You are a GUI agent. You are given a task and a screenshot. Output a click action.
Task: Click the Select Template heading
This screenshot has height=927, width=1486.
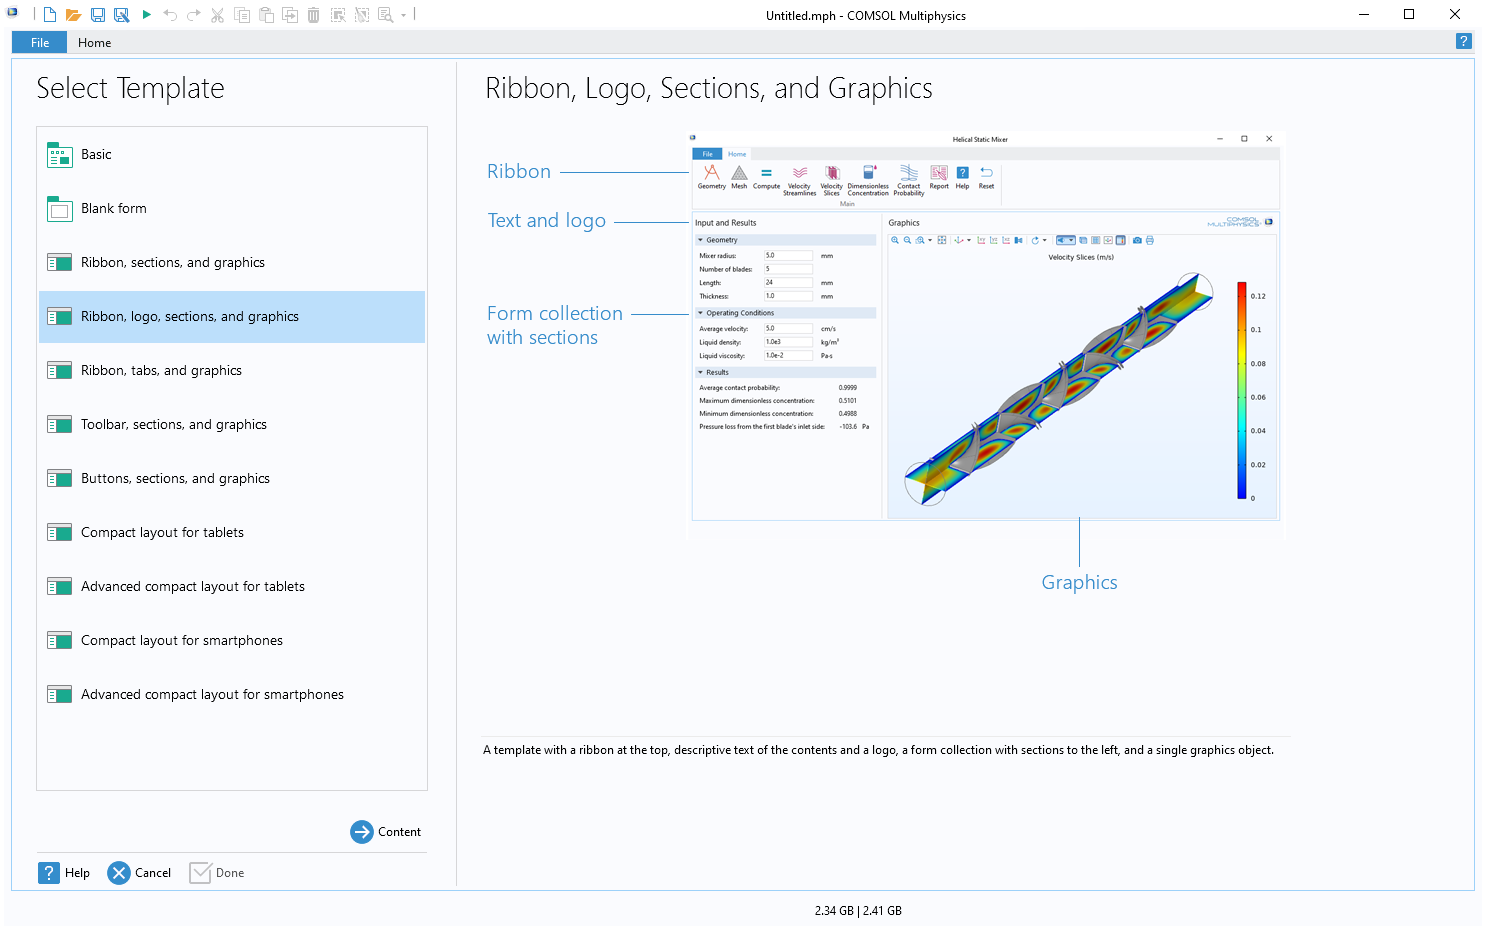[130, 88]
